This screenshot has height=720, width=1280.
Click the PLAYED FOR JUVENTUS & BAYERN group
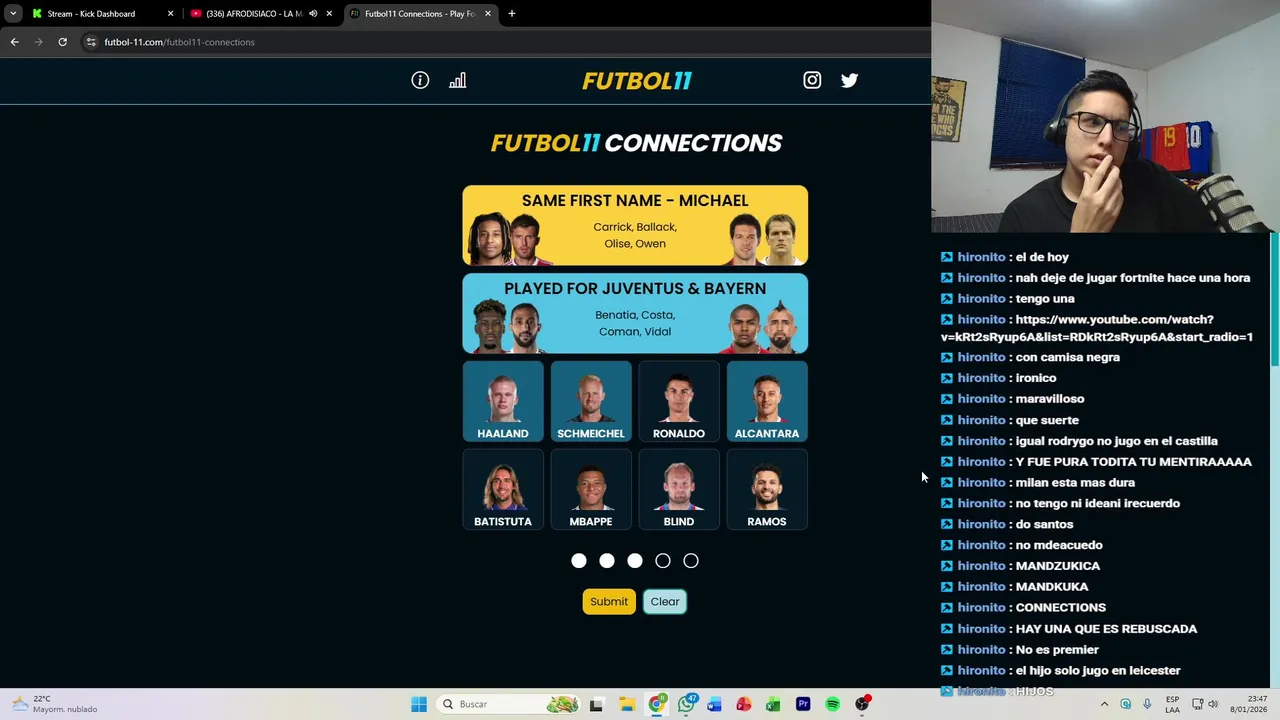[635, 313]
